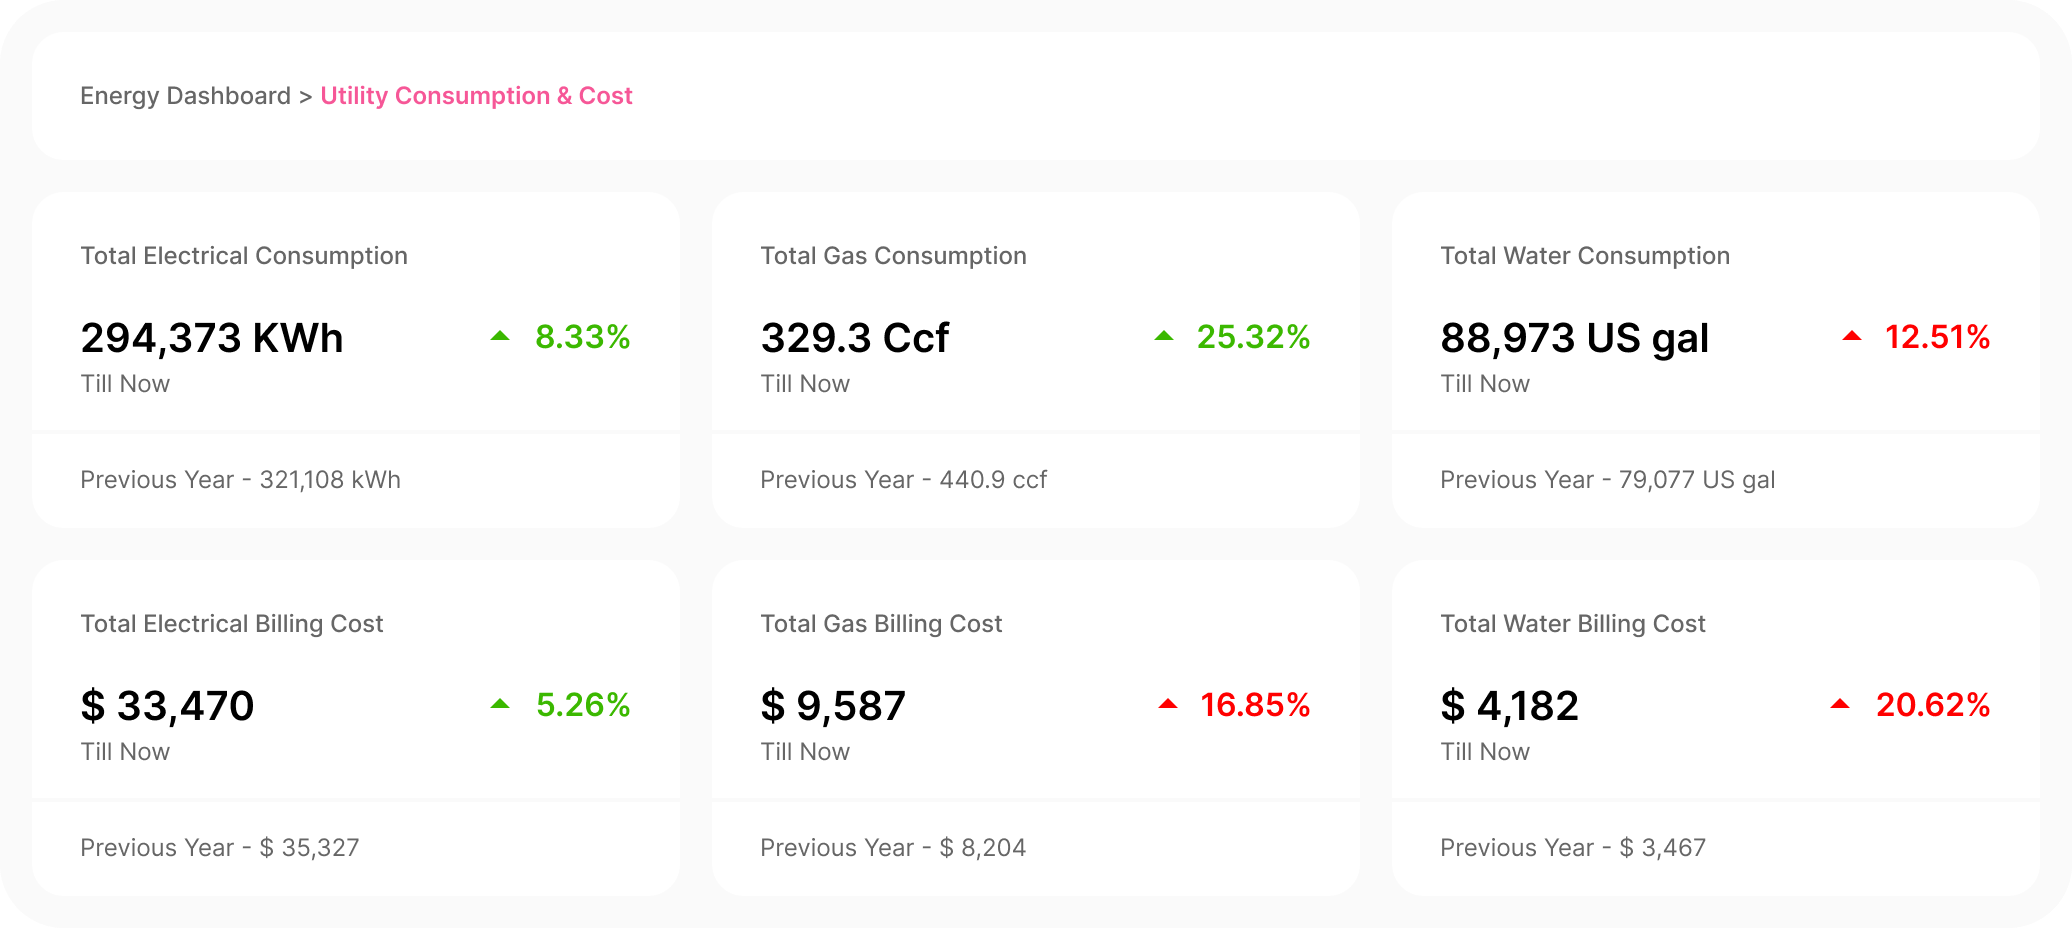Click the 294,373 KWh electrical value
2072x928 pixels.
[x=212, y=338]
